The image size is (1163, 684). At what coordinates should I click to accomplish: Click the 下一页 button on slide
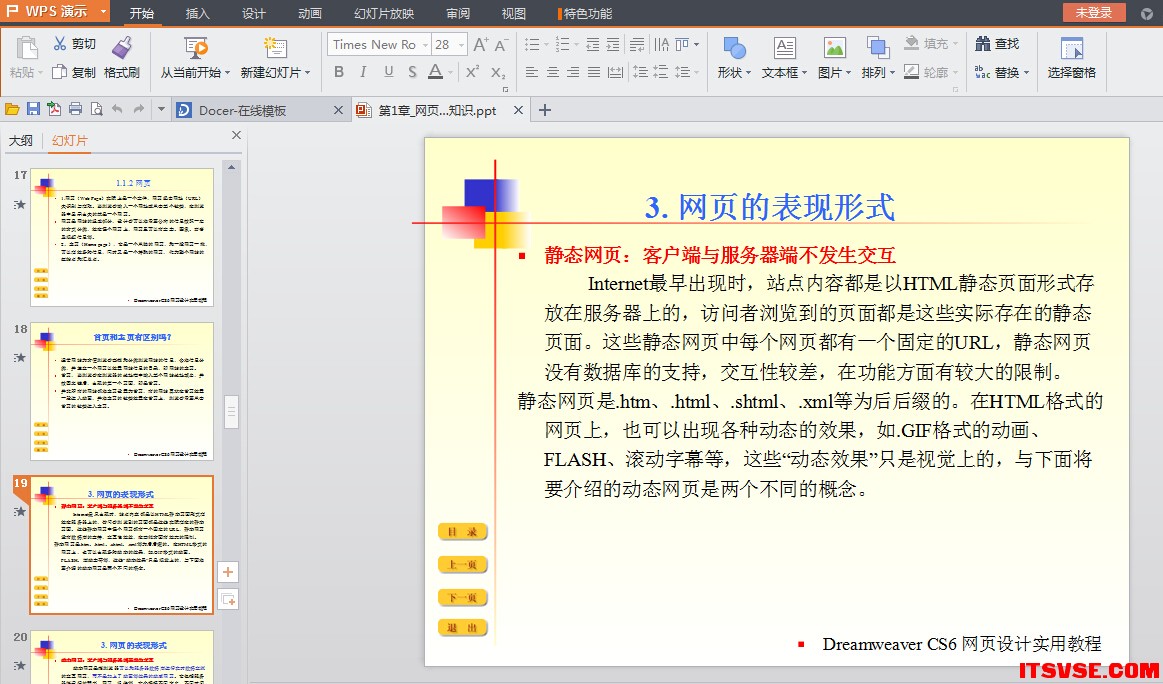[x=463, y=597]
